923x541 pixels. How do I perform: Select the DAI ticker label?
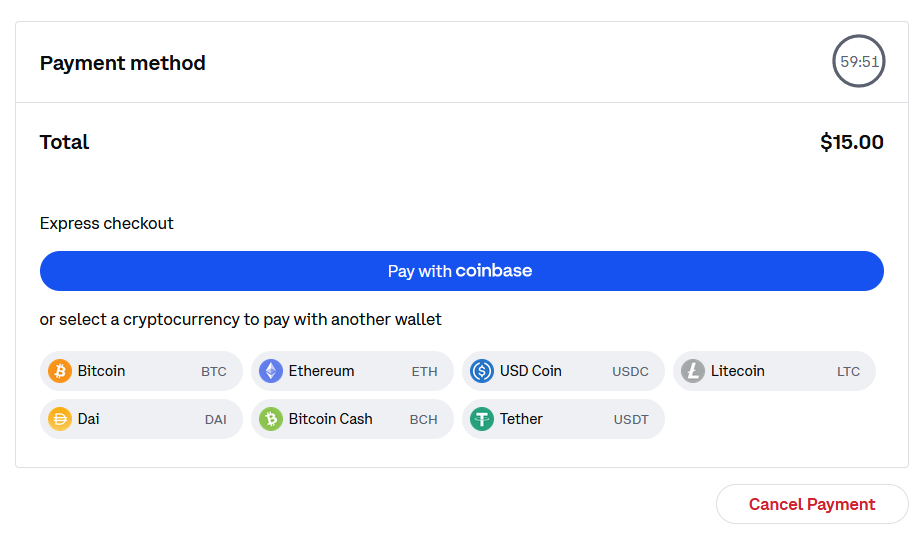click(x=215, y=420)
